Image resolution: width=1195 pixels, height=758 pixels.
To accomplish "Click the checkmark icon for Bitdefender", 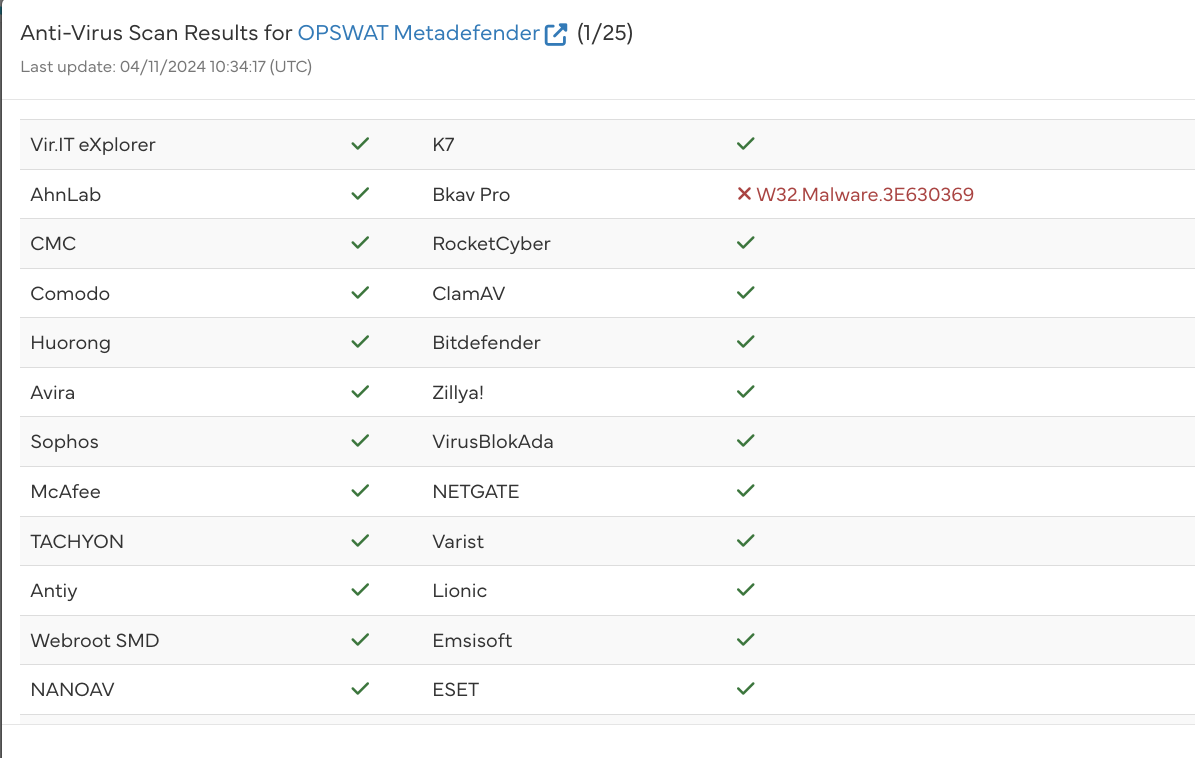I will pyautogui.click(x=744, y=342).
